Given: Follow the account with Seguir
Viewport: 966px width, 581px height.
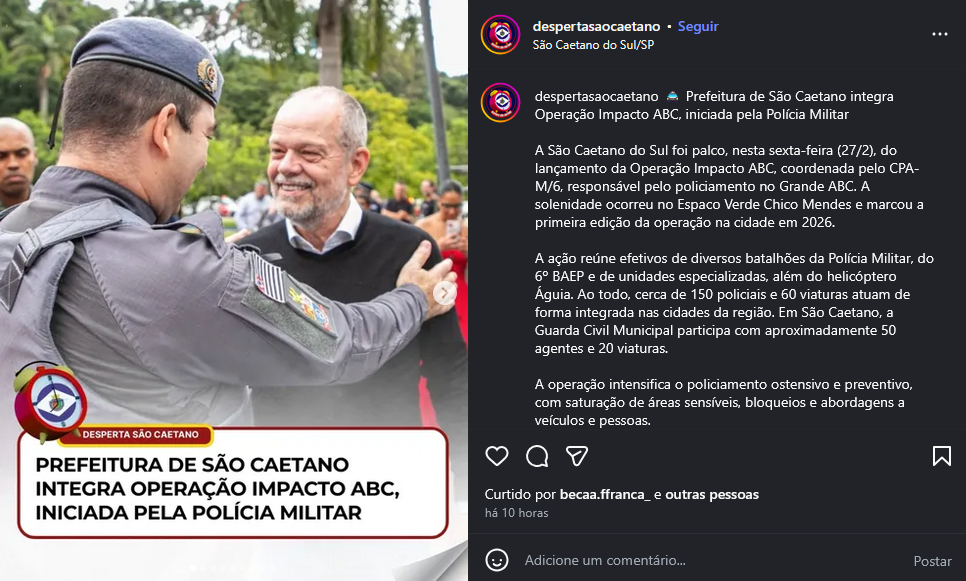Looking at the screenshot, I should pyautogui.click(x=698, y=26).
